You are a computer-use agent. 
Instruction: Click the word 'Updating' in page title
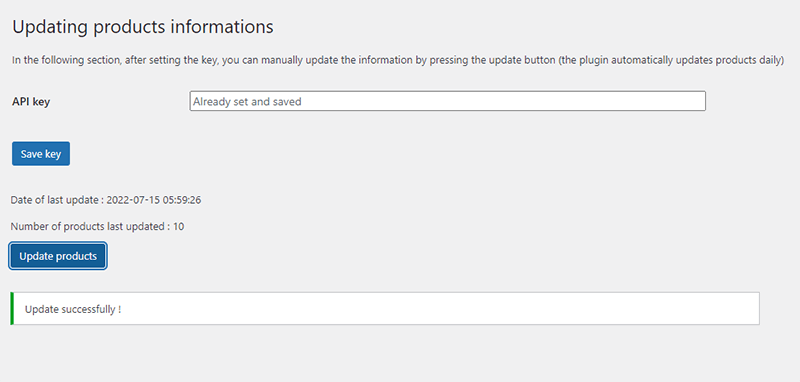click(x=50, y=28)
